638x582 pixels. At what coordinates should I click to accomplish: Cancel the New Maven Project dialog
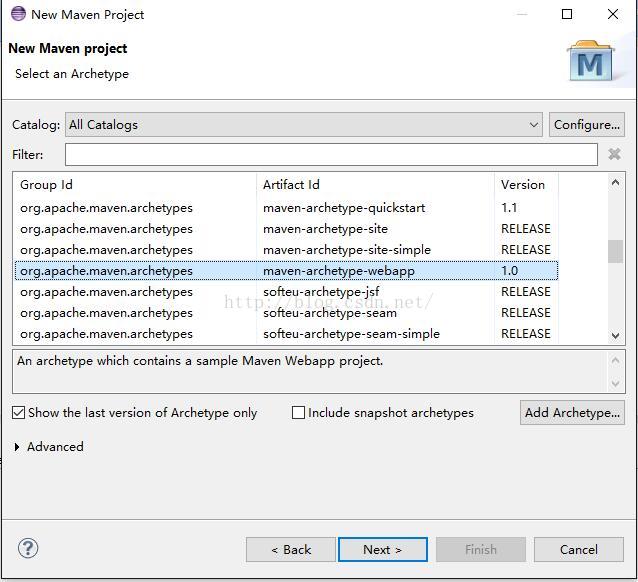coord(579,550)
